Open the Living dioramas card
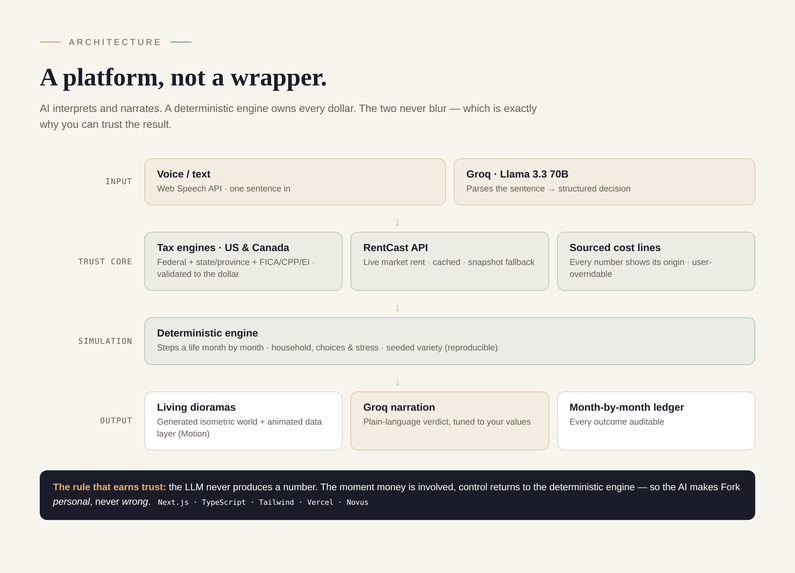 [x=243, y=421]
